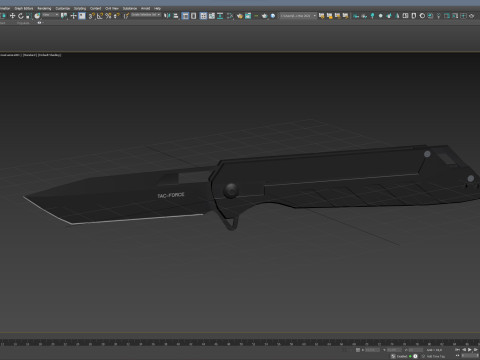Open the Material Editor
This screenshot has height=360, width=480.
230,16
